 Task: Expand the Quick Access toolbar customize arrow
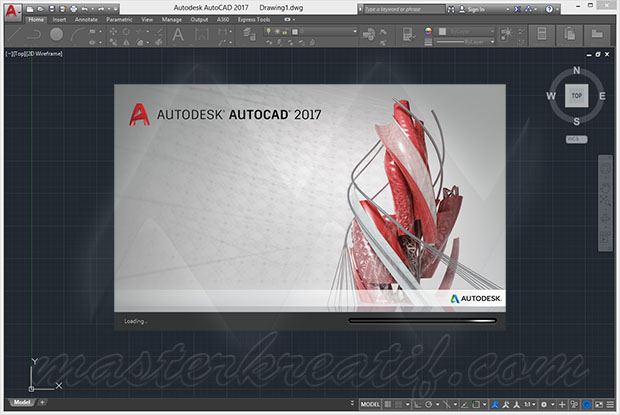coord(115,9)
